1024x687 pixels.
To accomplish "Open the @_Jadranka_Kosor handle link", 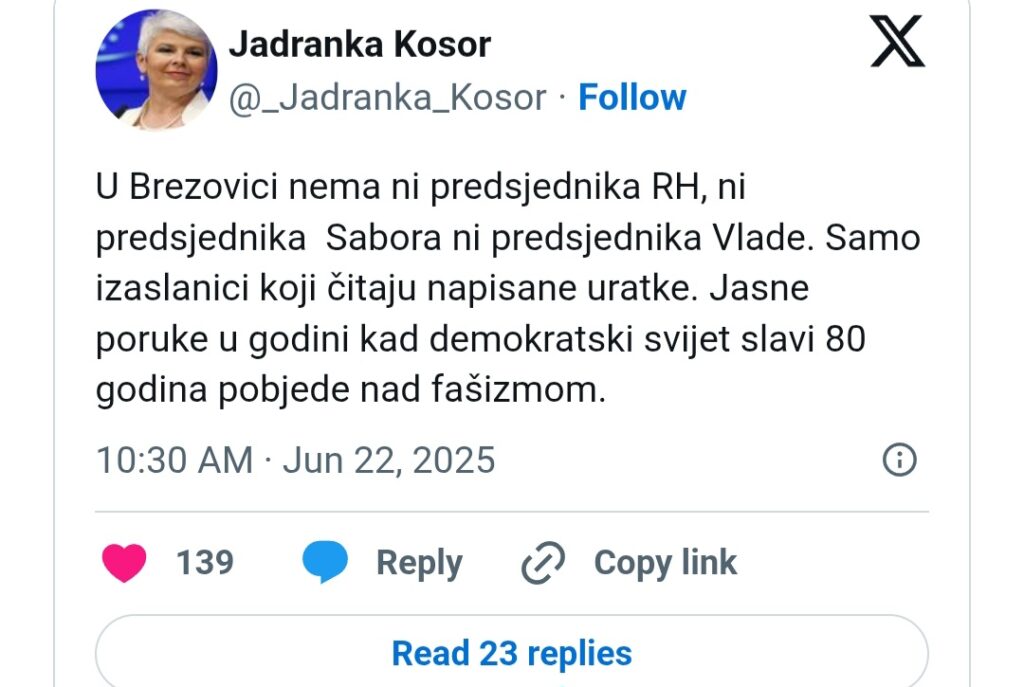I will coord(388,97).
